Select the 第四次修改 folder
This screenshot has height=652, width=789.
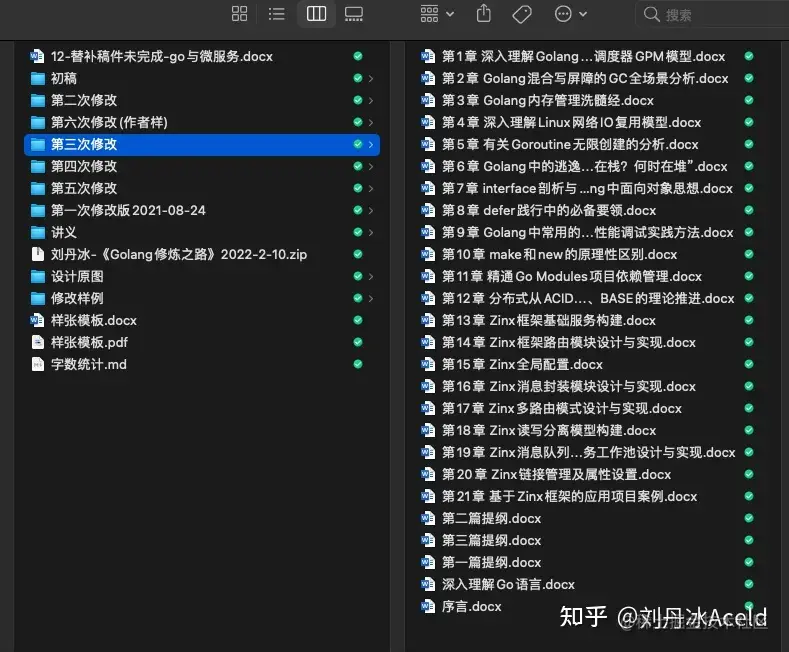(x=202, y=167)
